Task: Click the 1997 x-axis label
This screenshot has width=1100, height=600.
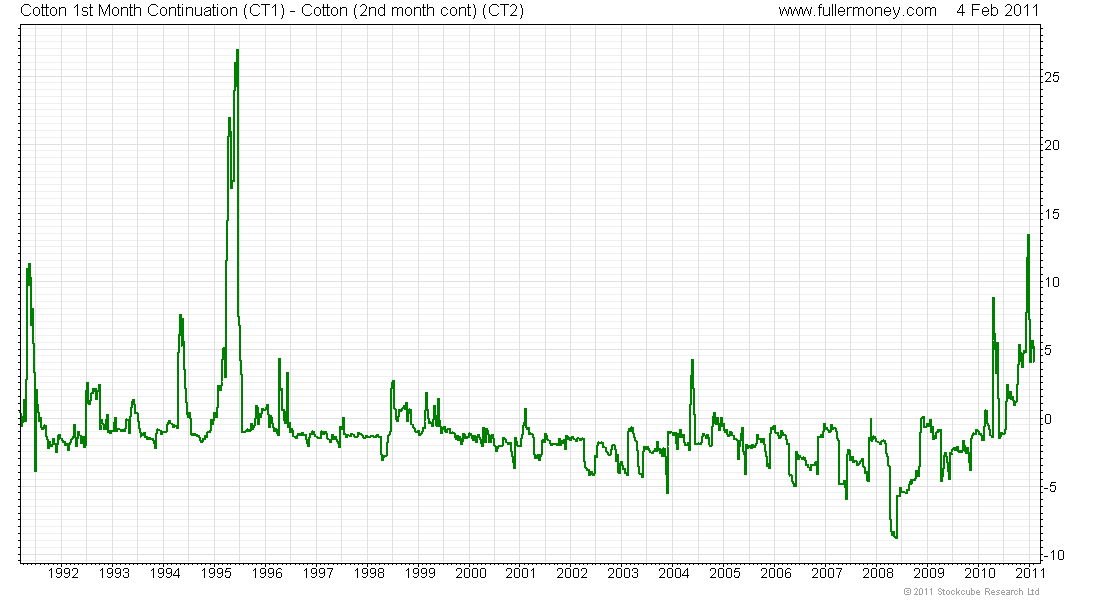Action: tap(318, 573)
